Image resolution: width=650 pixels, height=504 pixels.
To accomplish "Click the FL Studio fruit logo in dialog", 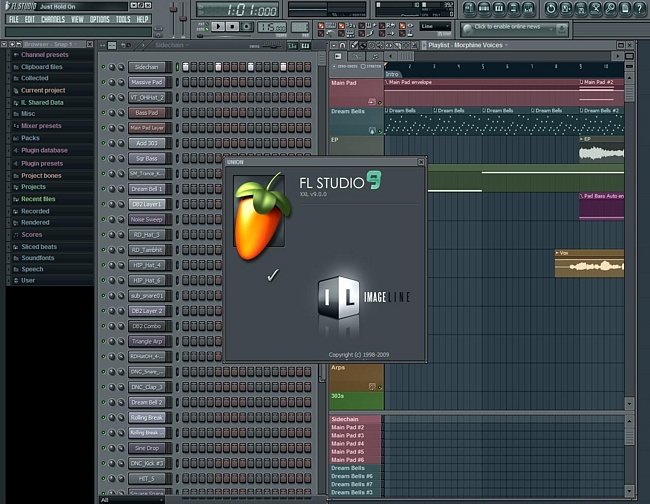I will point(261,216).
